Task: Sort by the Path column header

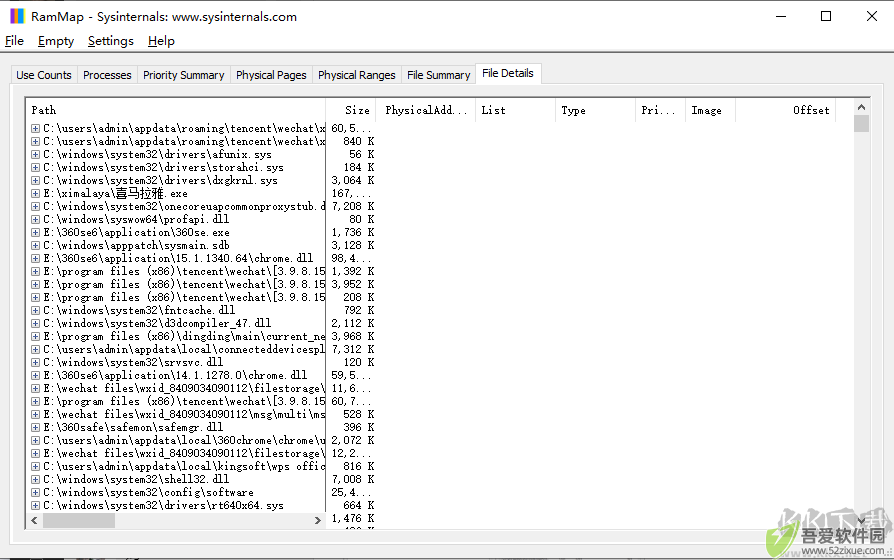Action: 176,110
